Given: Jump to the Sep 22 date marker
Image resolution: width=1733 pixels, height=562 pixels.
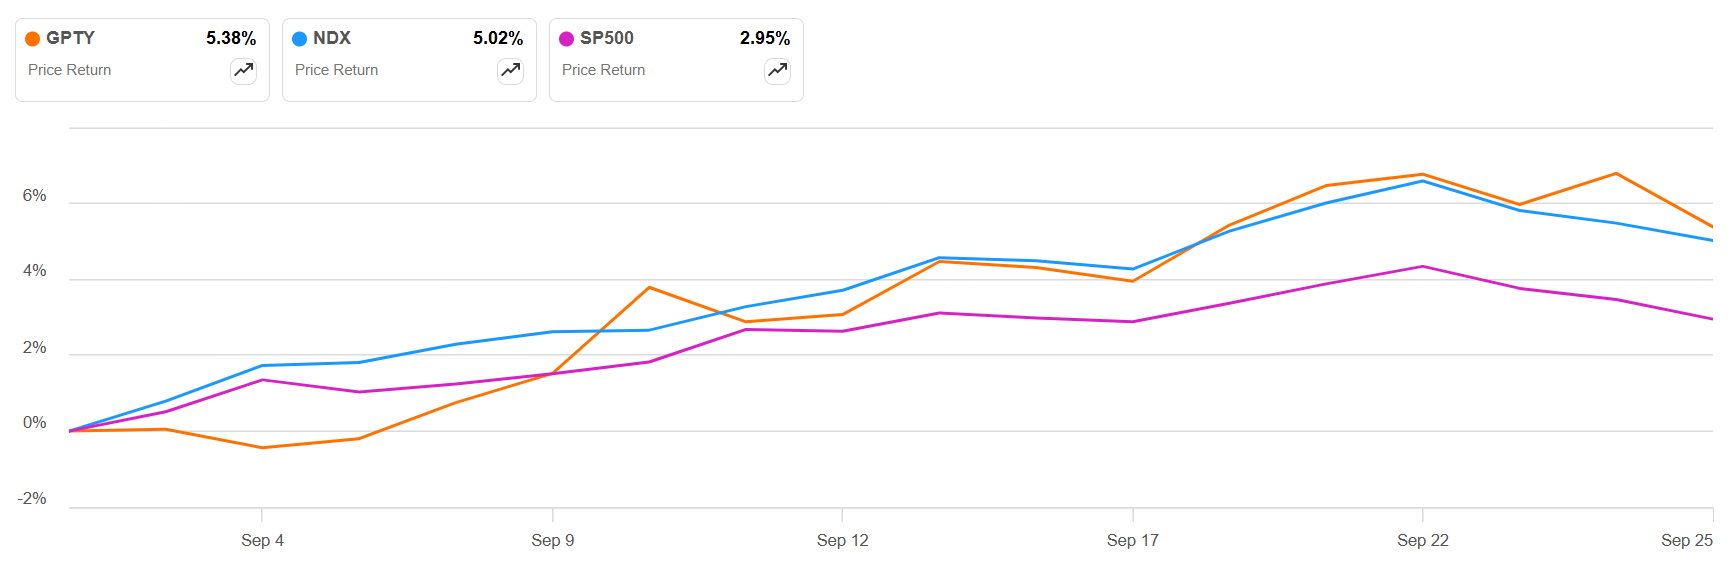Looking at the screenshot, I should coord(1422,540).
